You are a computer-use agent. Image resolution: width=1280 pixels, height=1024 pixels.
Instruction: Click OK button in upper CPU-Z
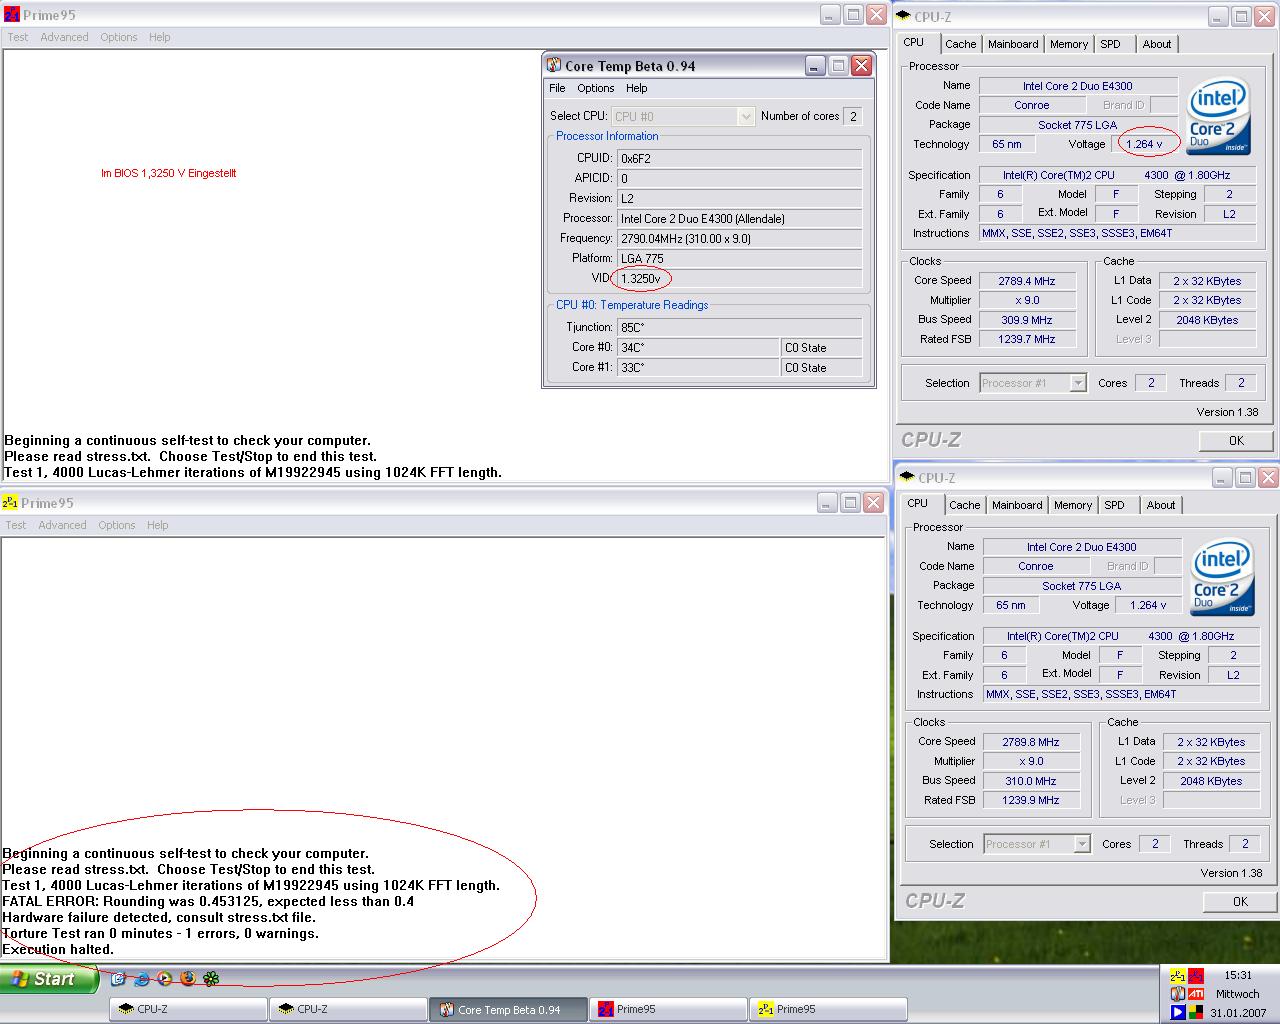tap(1236, 440)
